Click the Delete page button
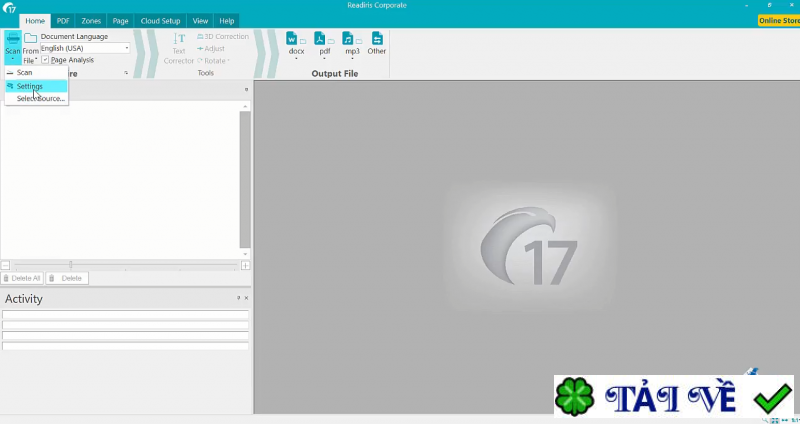 pyautogui.click(x=67, y=278)
